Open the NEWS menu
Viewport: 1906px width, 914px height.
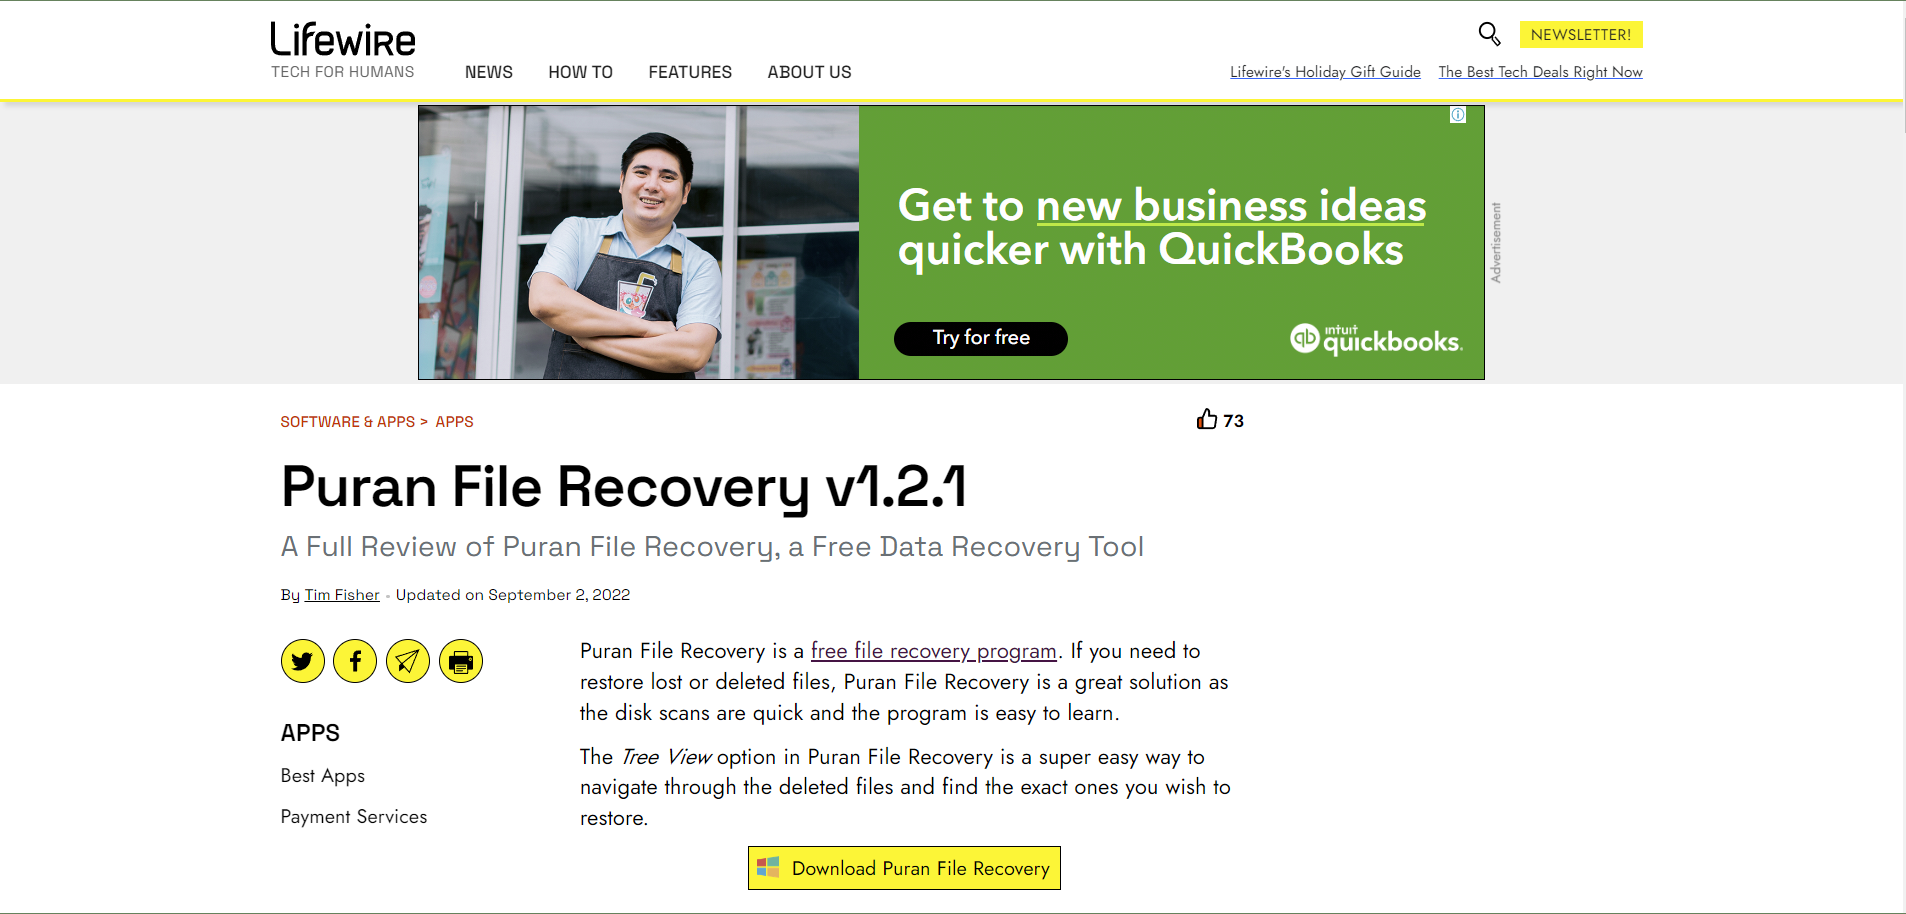click(489, 72)
